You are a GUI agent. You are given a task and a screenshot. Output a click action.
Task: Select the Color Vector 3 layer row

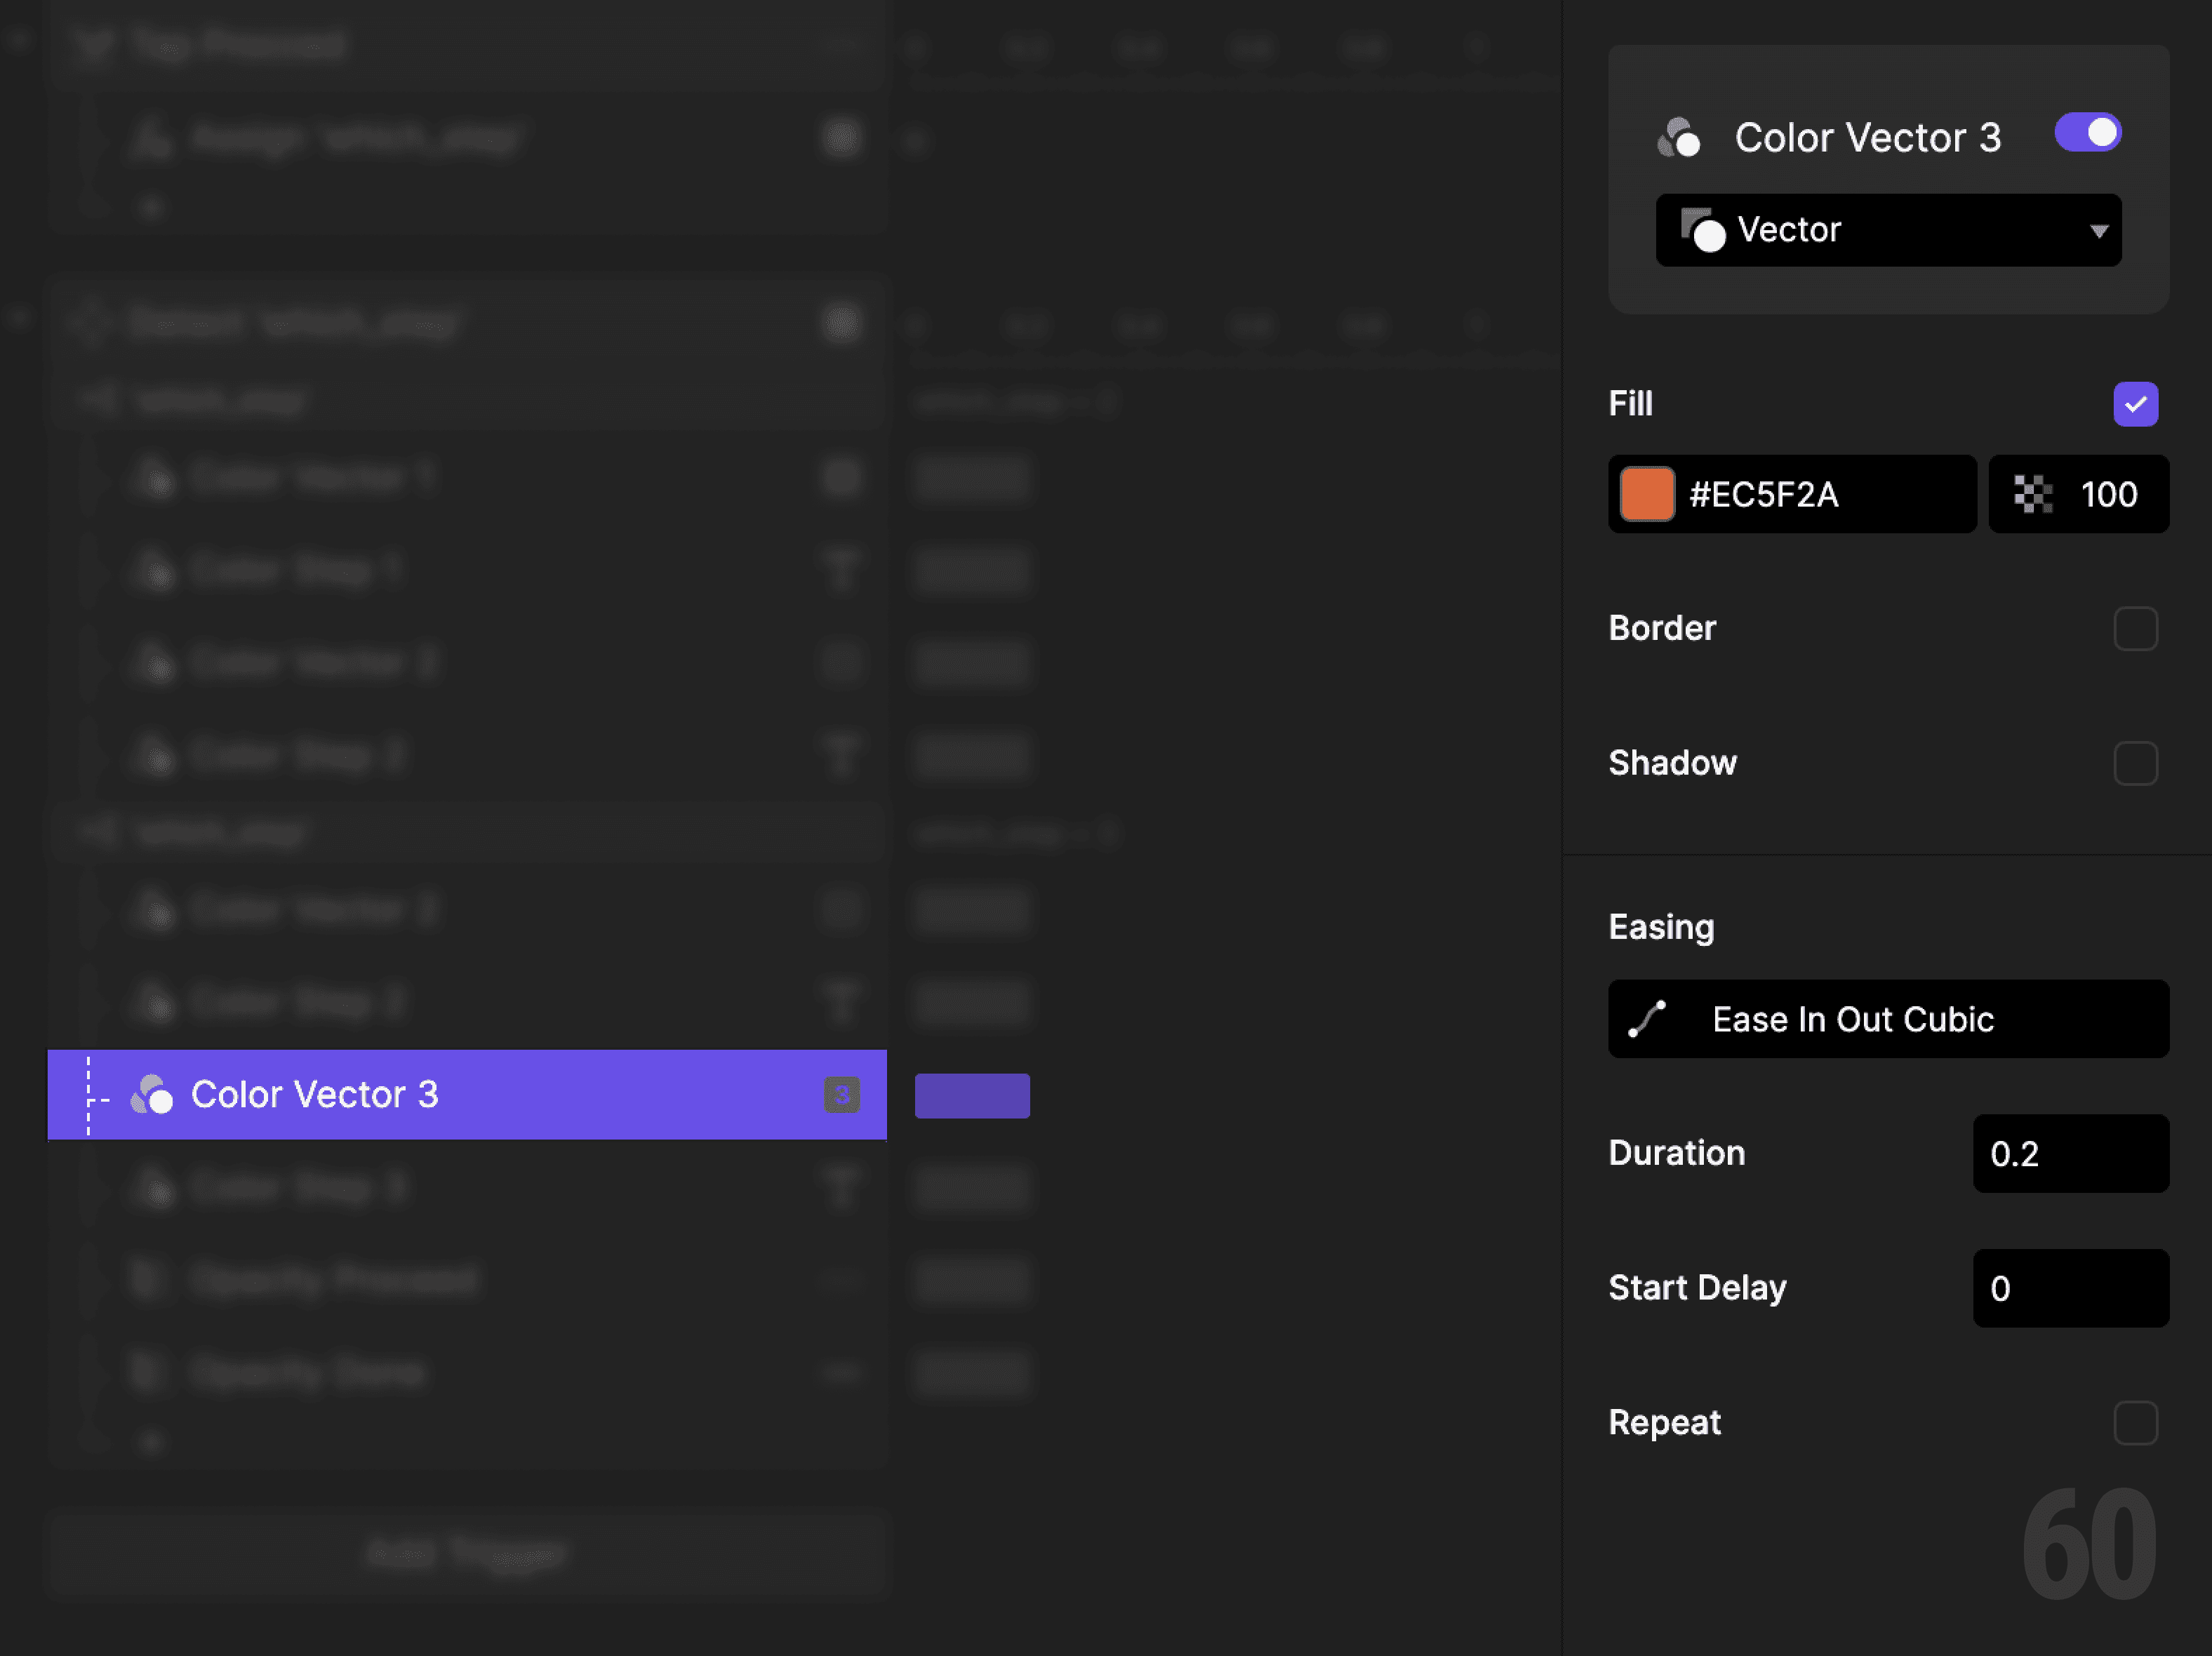[x=400, y=1095]
